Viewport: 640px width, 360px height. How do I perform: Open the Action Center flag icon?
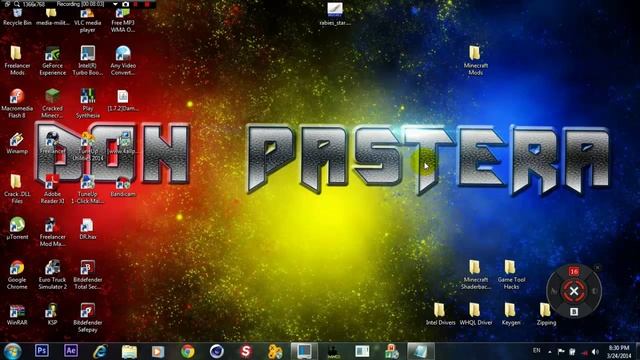point(561,352)
